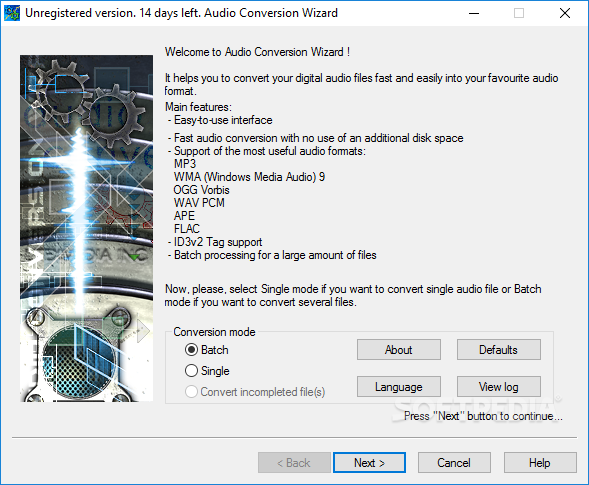Click the 'Conversion mode' group label
589x485 pixels.
click(x=214, y=332)
